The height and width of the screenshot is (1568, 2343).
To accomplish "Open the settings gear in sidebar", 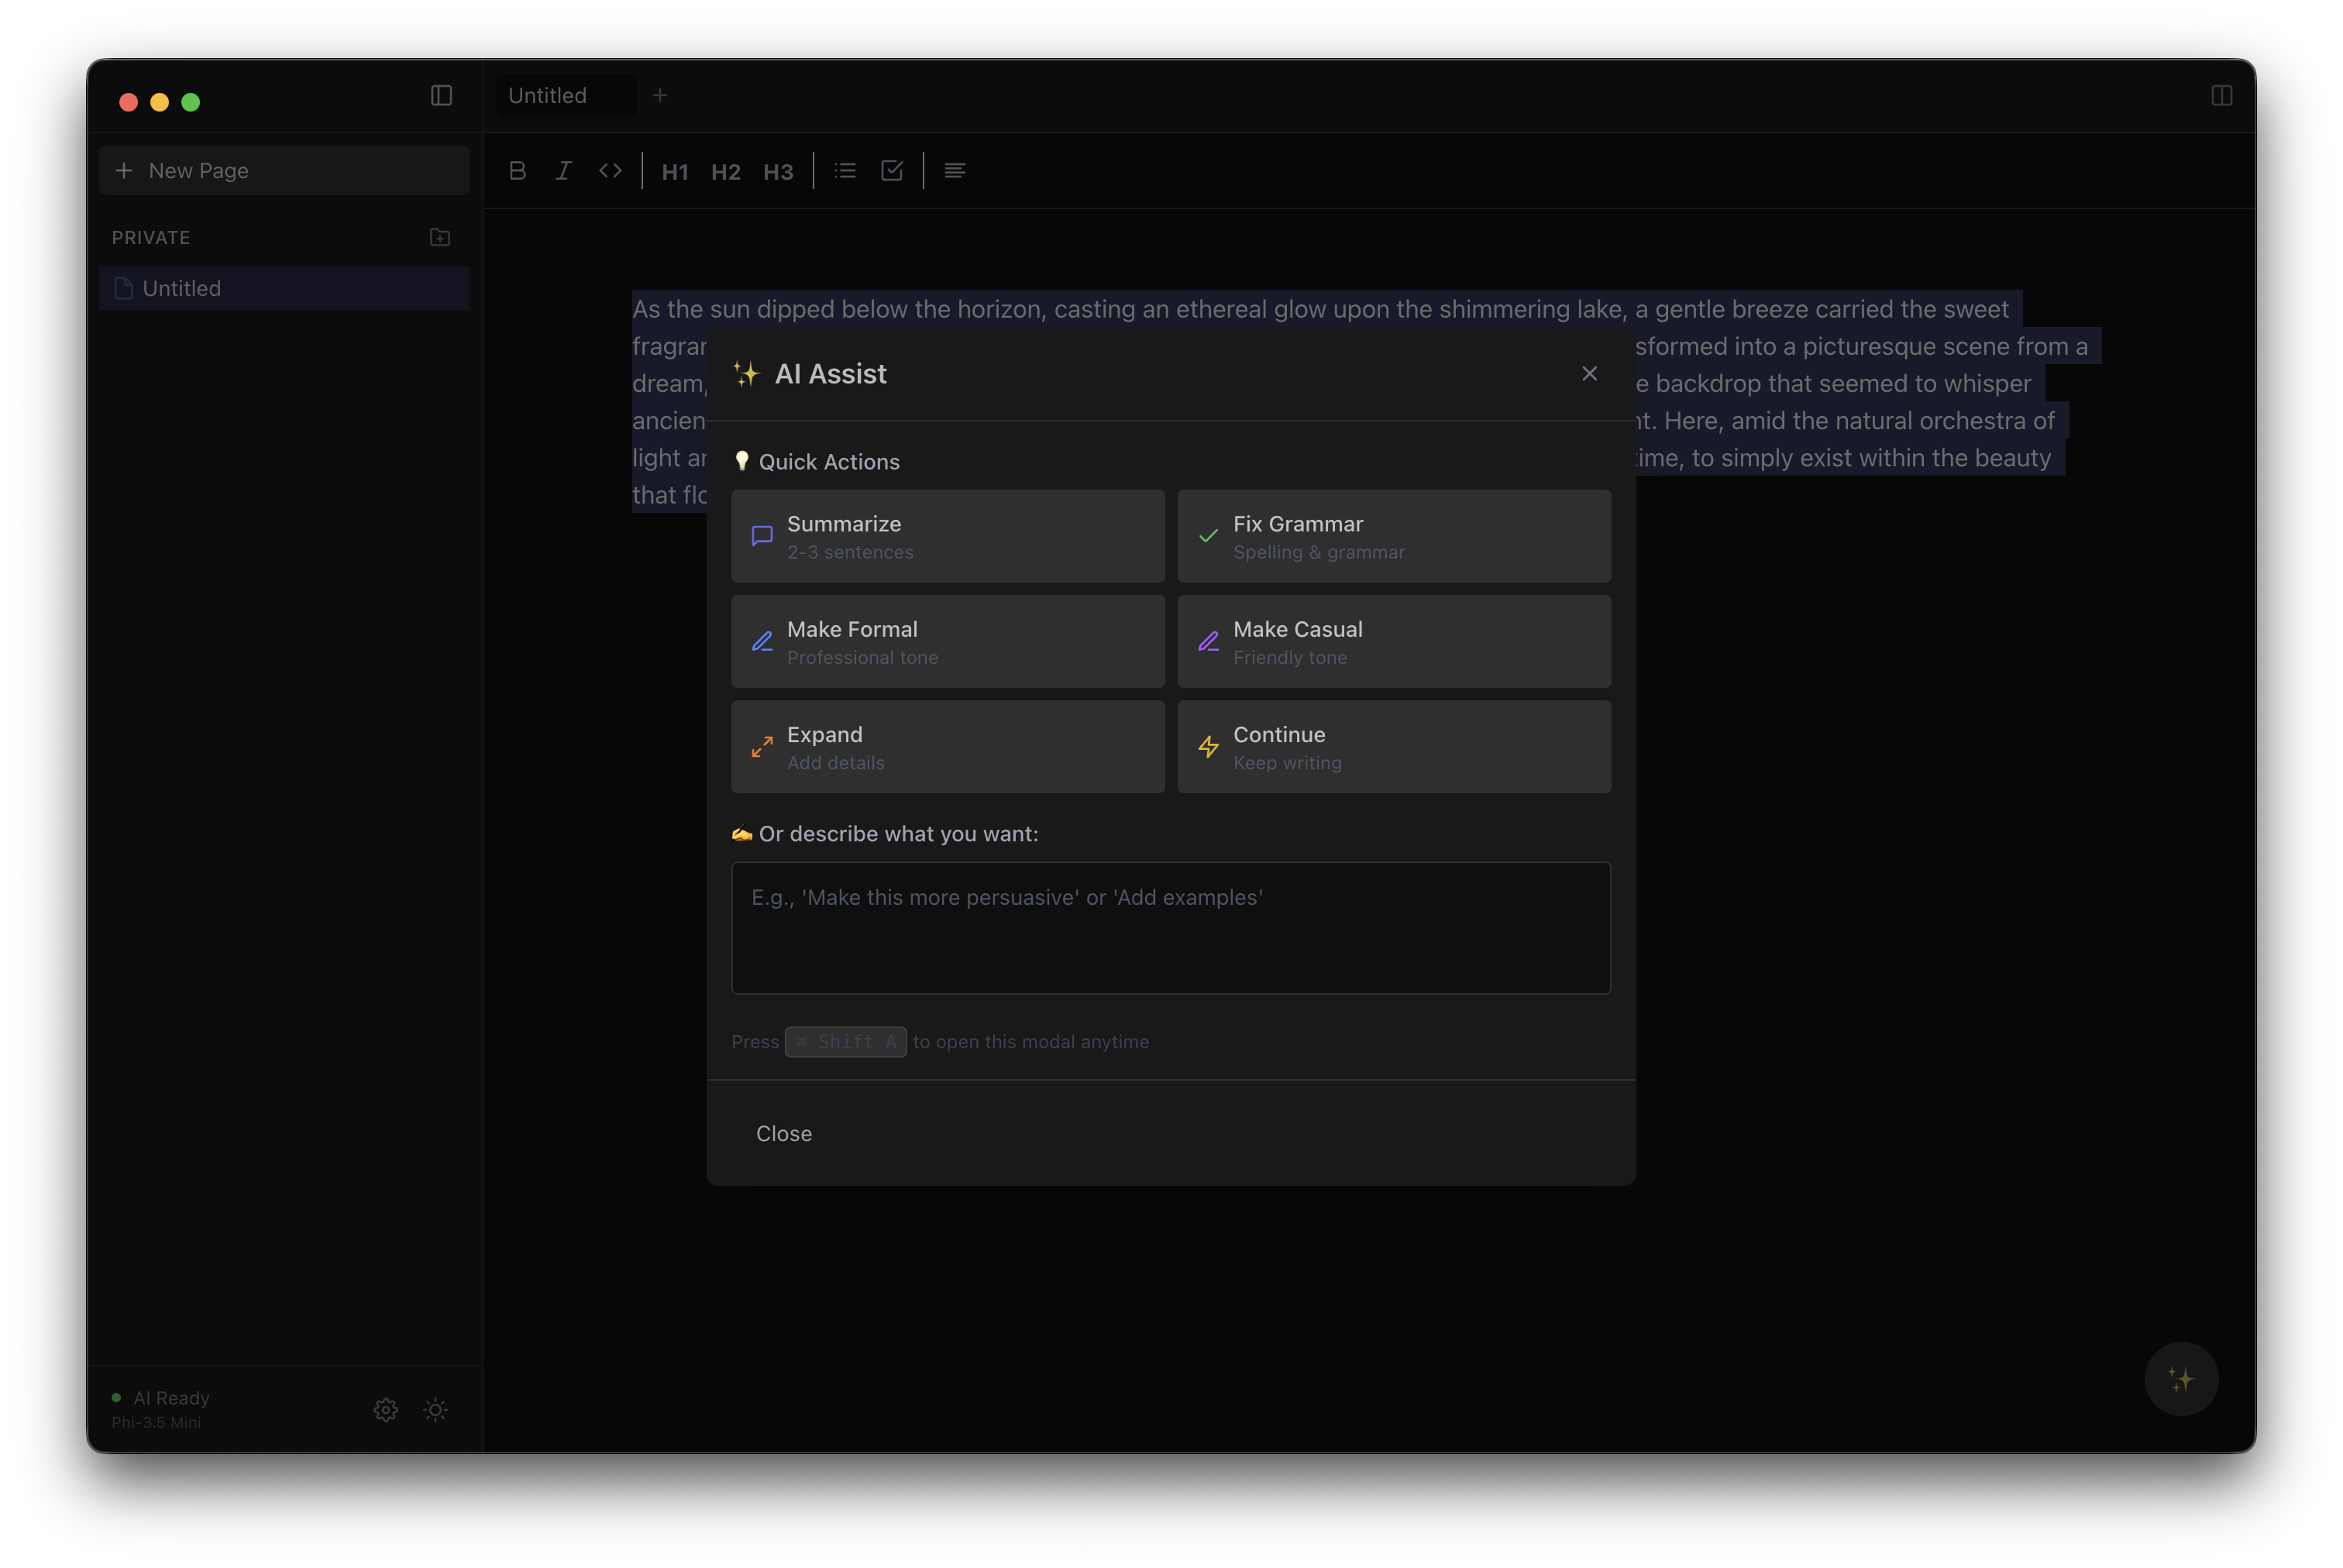I will [x=385, y=1410].
